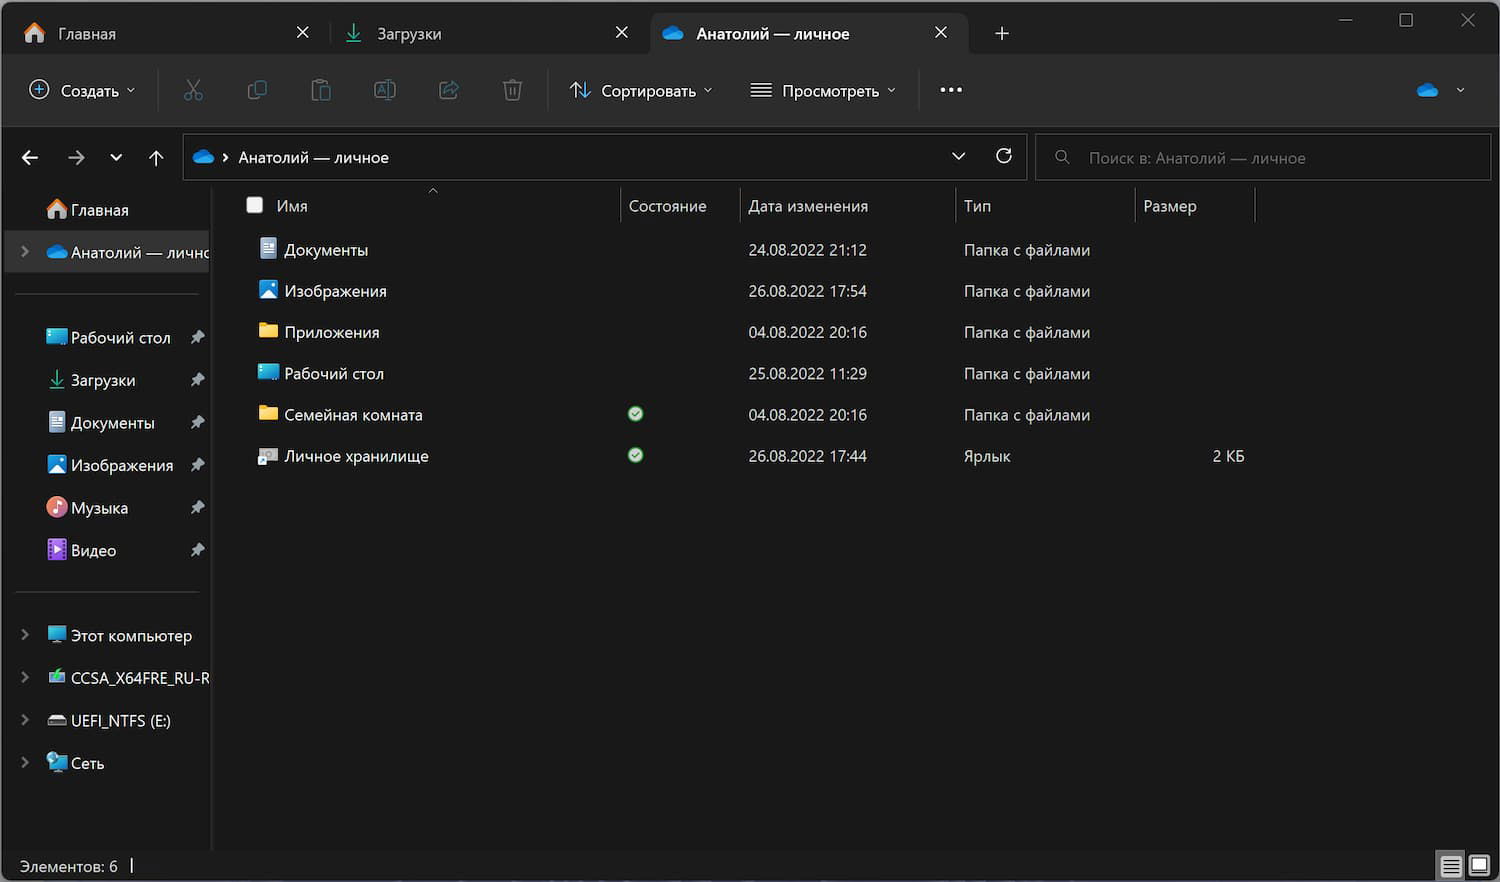The width and height of the screenshot is (1500, 882).
Task: Click the Cut scissors icon in toolbar
Action: pyautogui.click(x=193, y=90)
